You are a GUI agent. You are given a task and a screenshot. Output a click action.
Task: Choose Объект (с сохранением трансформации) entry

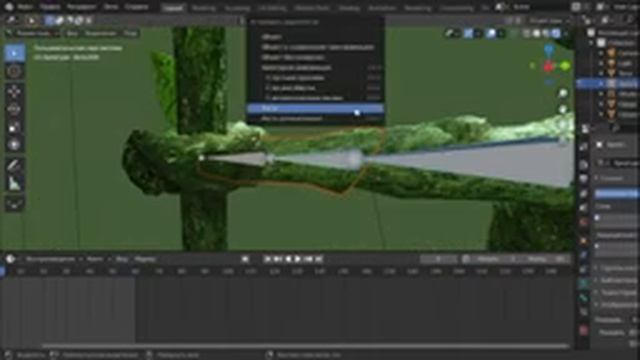pos(315,47)
